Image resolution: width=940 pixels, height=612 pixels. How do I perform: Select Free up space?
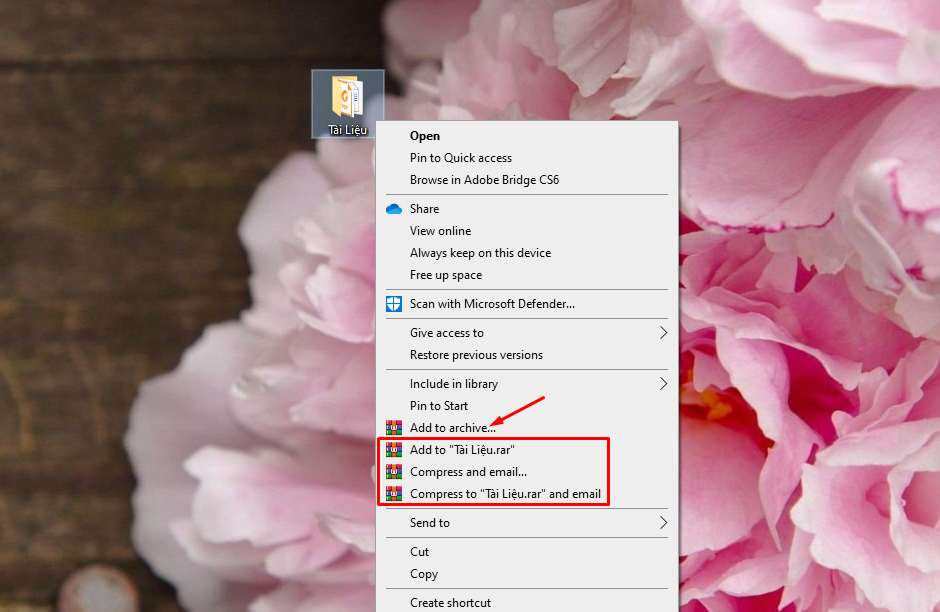[x=446, y=275]
